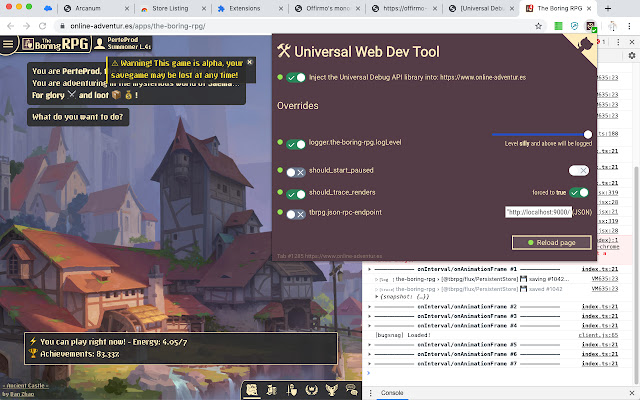The height and width of the screenshot is (400, 640).
Task: Close the Console drawer
Action: tap(632, 393)
